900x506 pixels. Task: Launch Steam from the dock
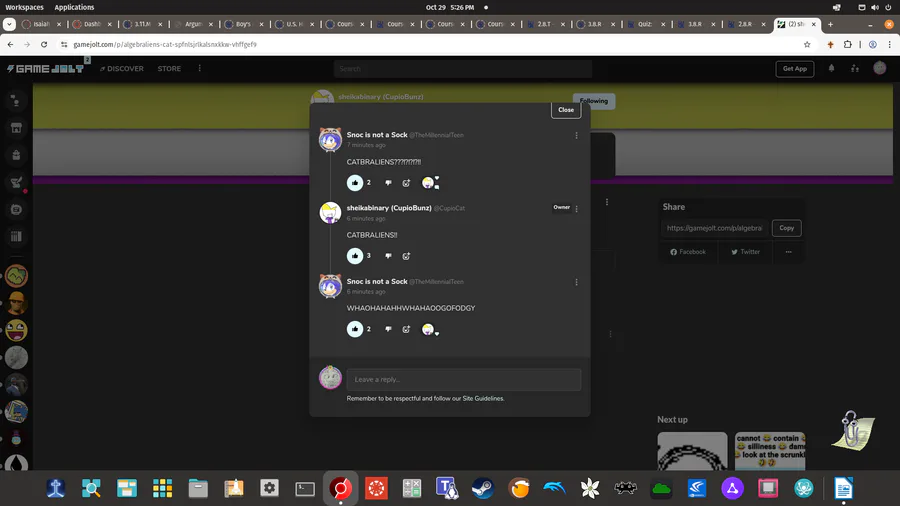point(483,488)
